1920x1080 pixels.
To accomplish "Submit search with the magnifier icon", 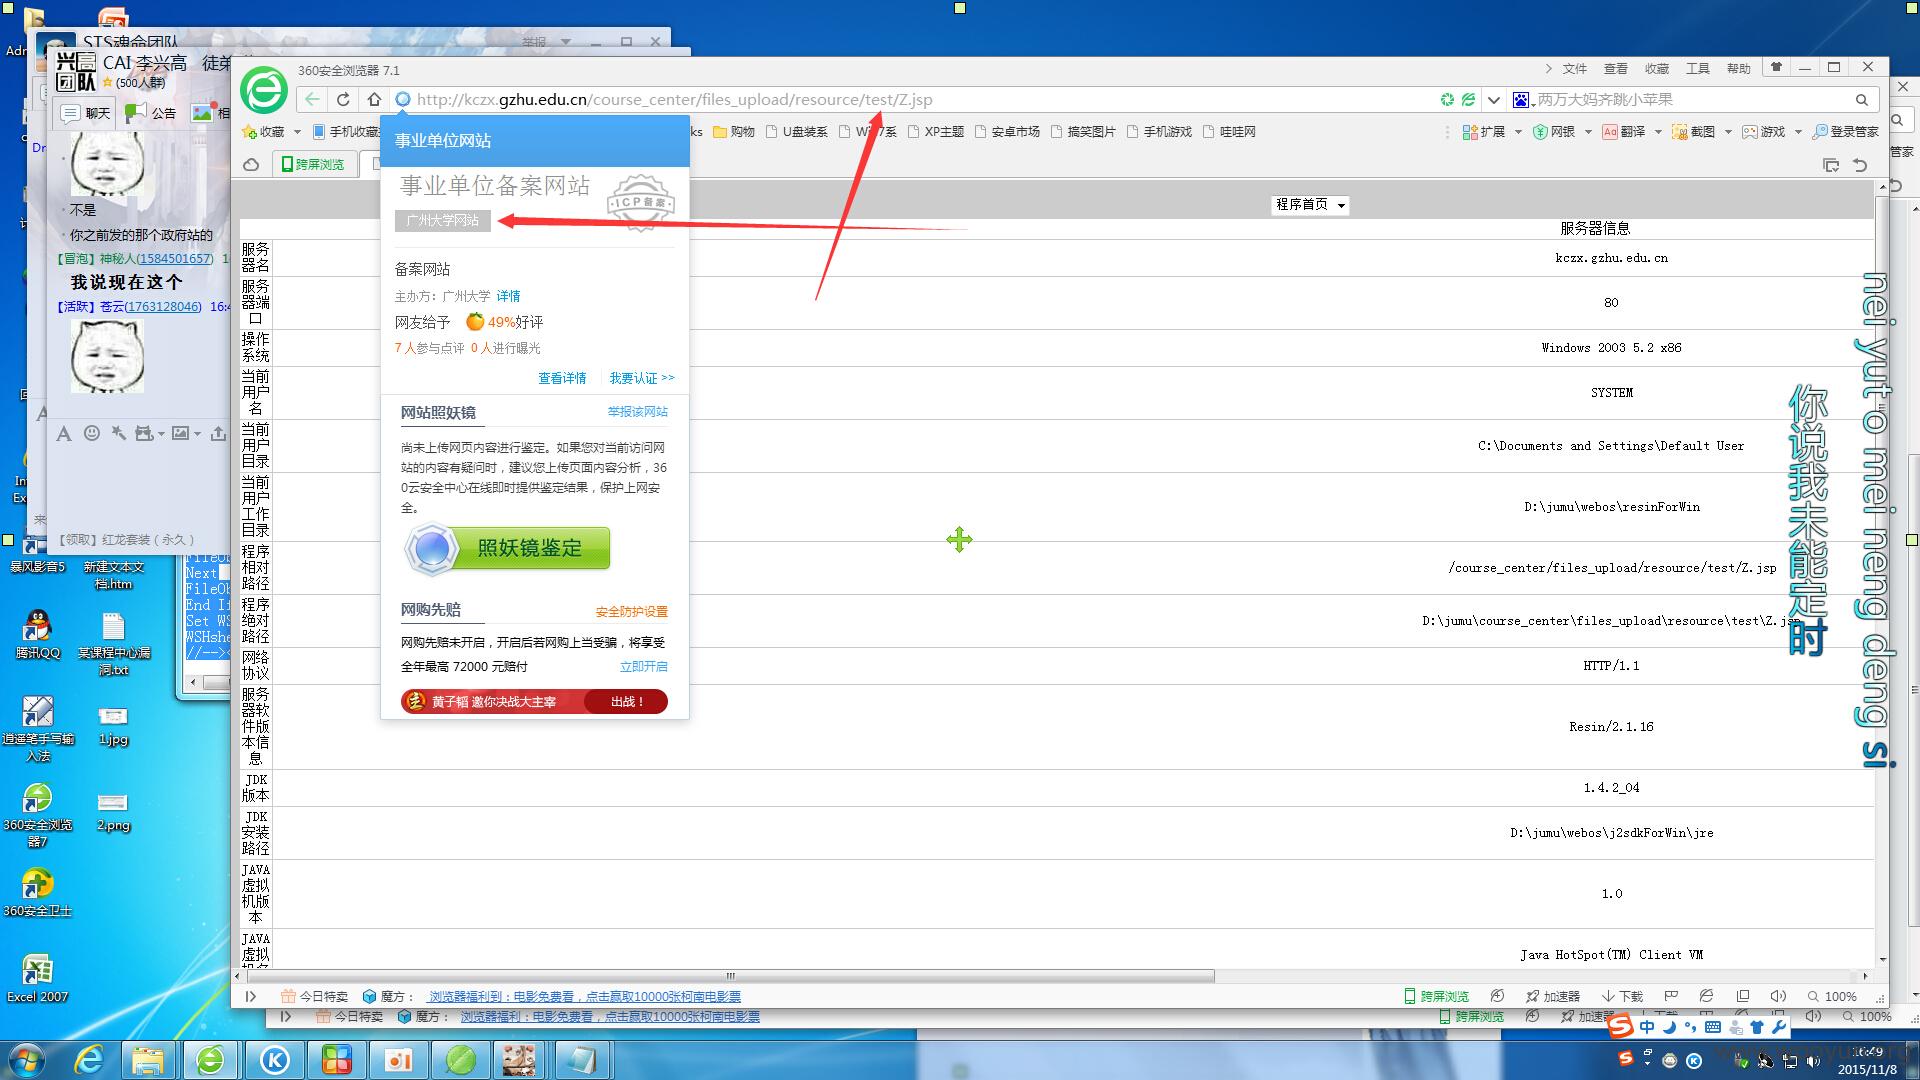I will point(1862,99).
